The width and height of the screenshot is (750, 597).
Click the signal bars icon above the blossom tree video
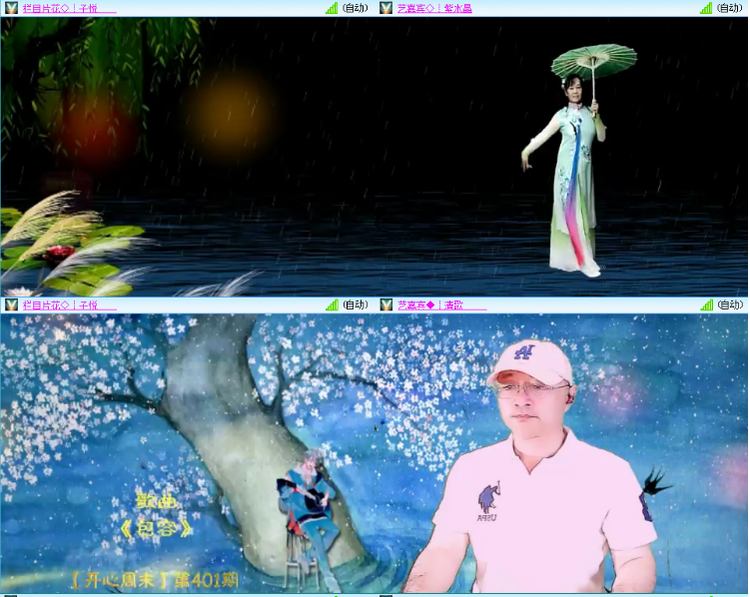pos(331,305)
